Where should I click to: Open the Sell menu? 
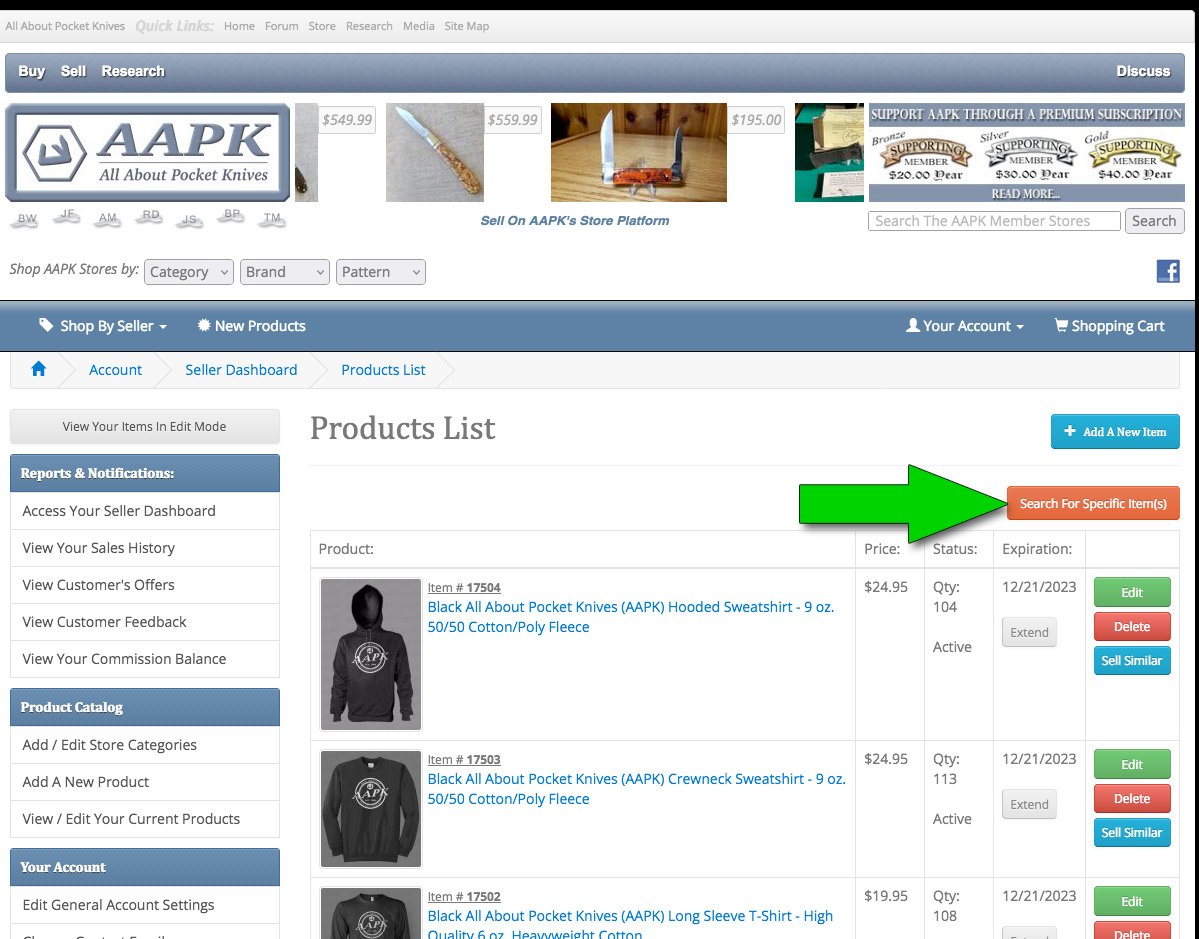point(73,71)
